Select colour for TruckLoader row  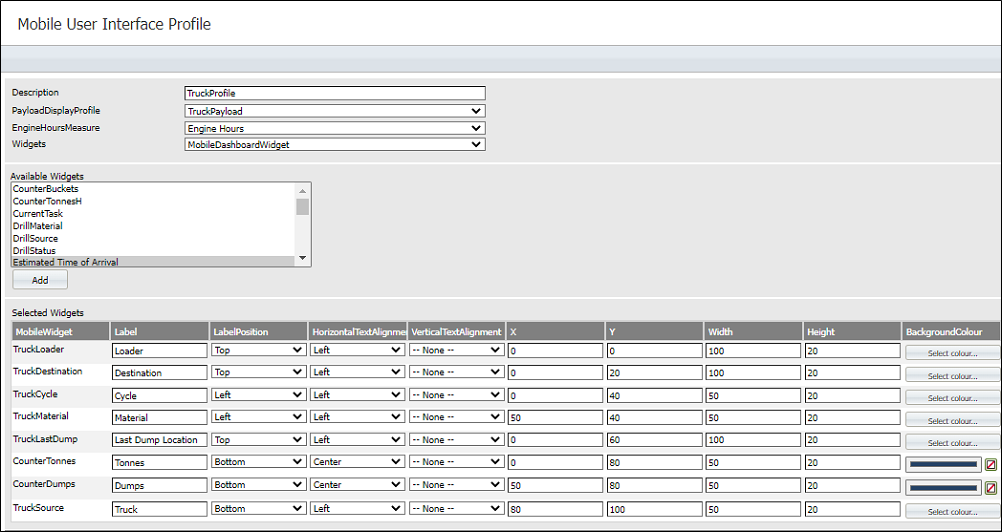(952, 353)
